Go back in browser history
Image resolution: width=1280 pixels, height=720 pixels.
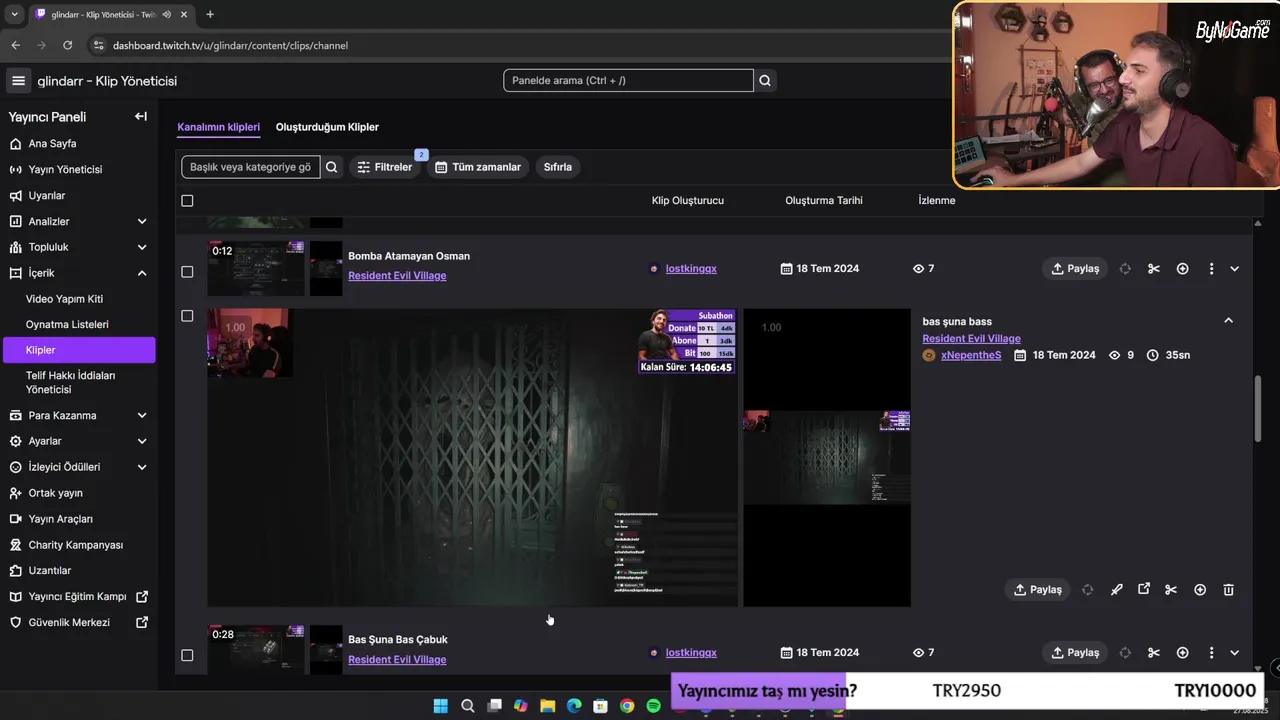pos(15,45)
